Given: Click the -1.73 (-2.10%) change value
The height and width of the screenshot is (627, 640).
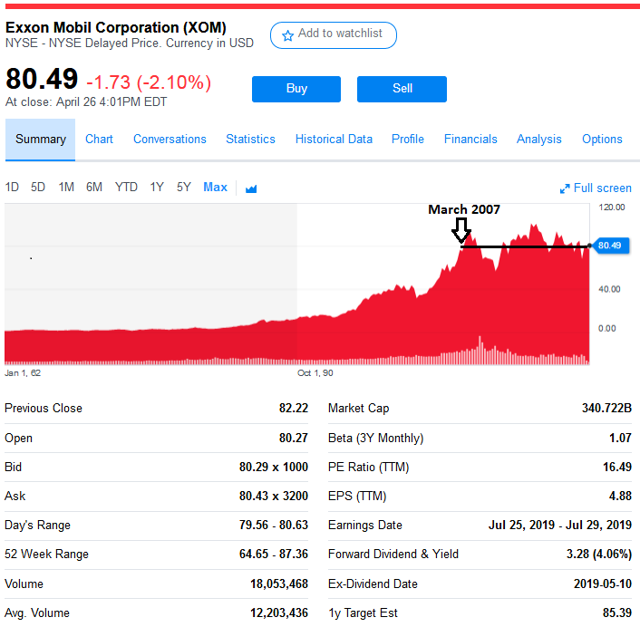Looking at the screenshot, I should tap(149, 83).
